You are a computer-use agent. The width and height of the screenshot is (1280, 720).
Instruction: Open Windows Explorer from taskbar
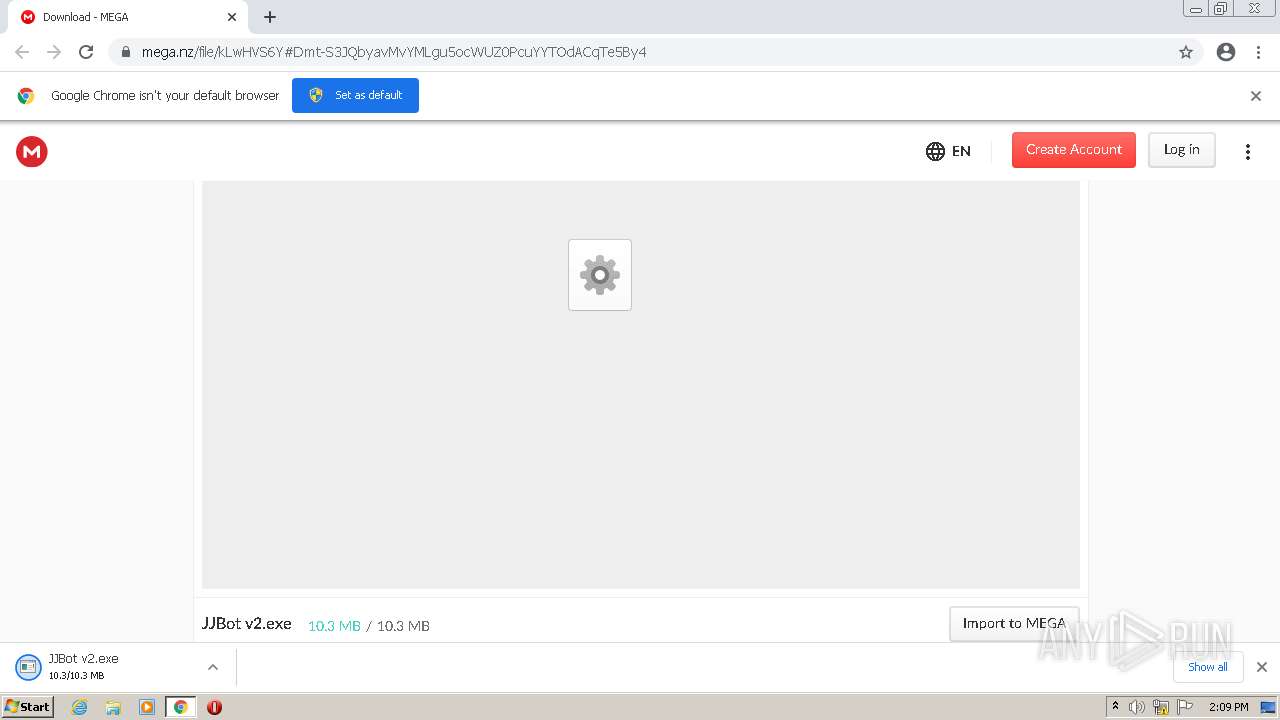pos(113,707)
